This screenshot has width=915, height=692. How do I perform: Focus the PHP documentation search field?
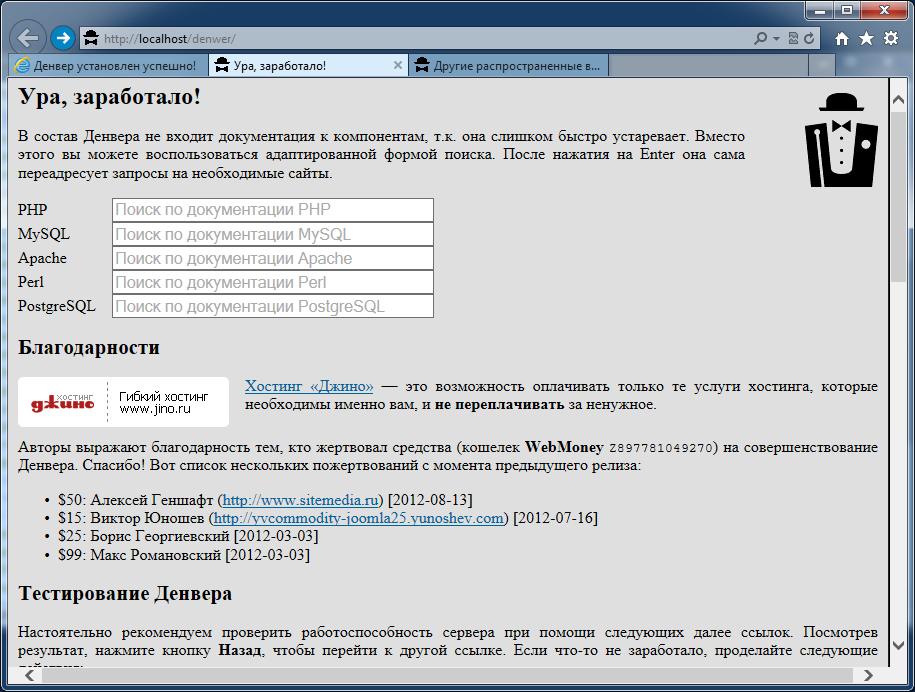[272, 210]
